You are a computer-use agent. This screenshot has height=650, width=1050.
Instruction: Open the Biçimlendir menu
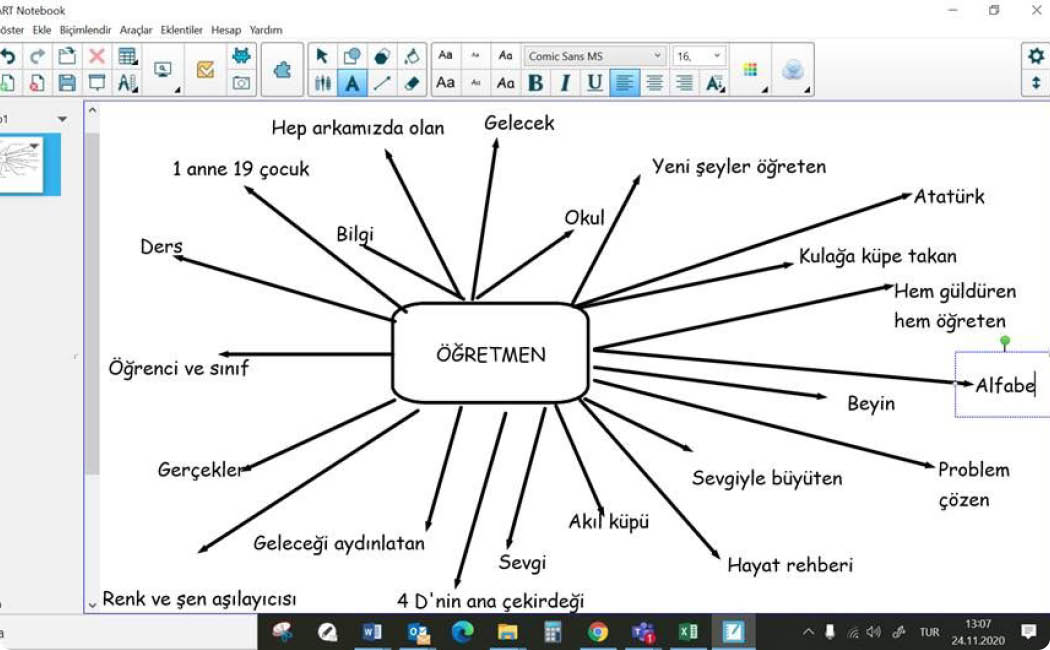86,30
